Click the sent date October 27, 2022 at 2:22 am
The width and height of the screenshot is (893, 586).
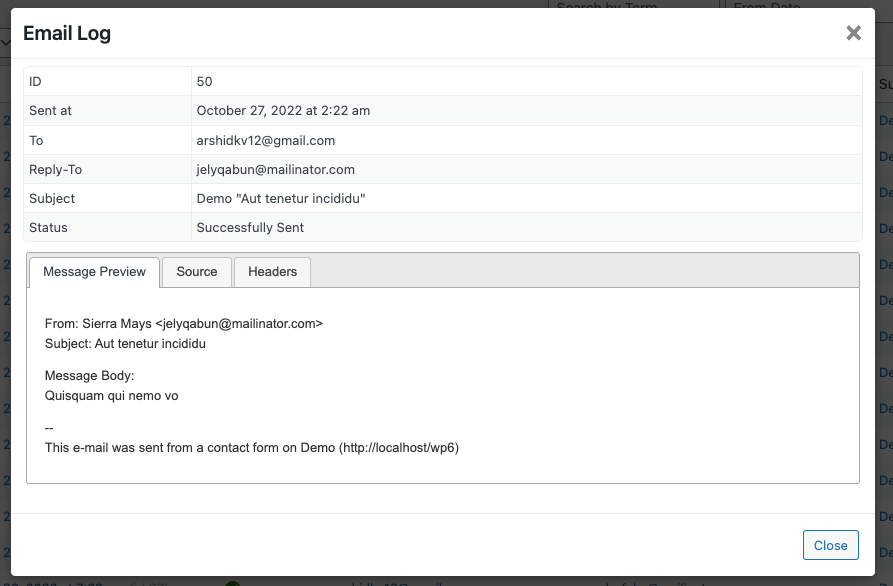click(x=283, y=110)
